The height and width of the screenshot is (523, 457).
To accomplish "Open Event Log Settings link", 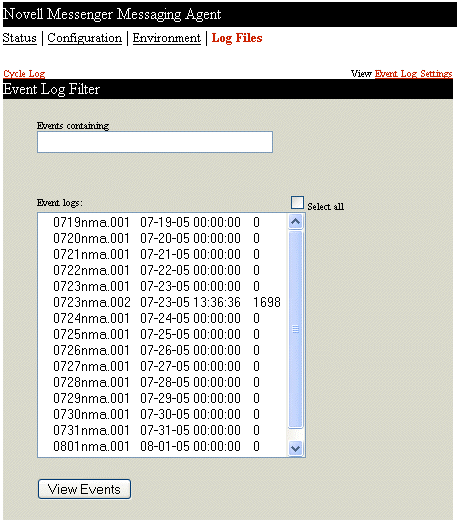I will click(413, 73).
